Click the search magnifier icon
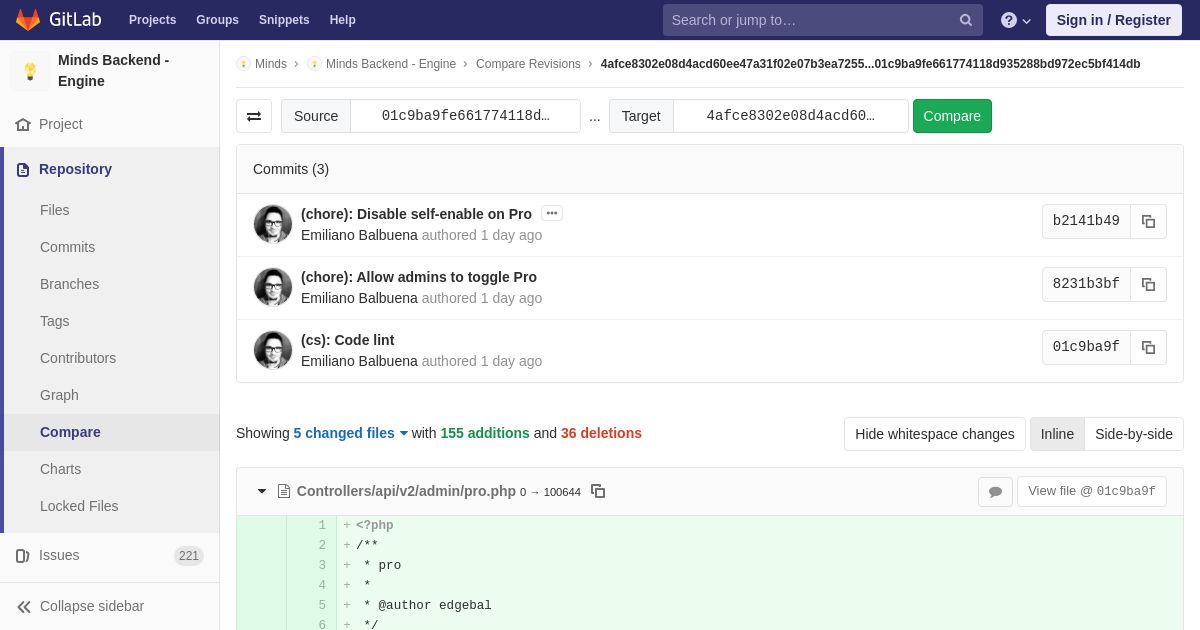The image size is (1200, 630). (x=965, y=20)
